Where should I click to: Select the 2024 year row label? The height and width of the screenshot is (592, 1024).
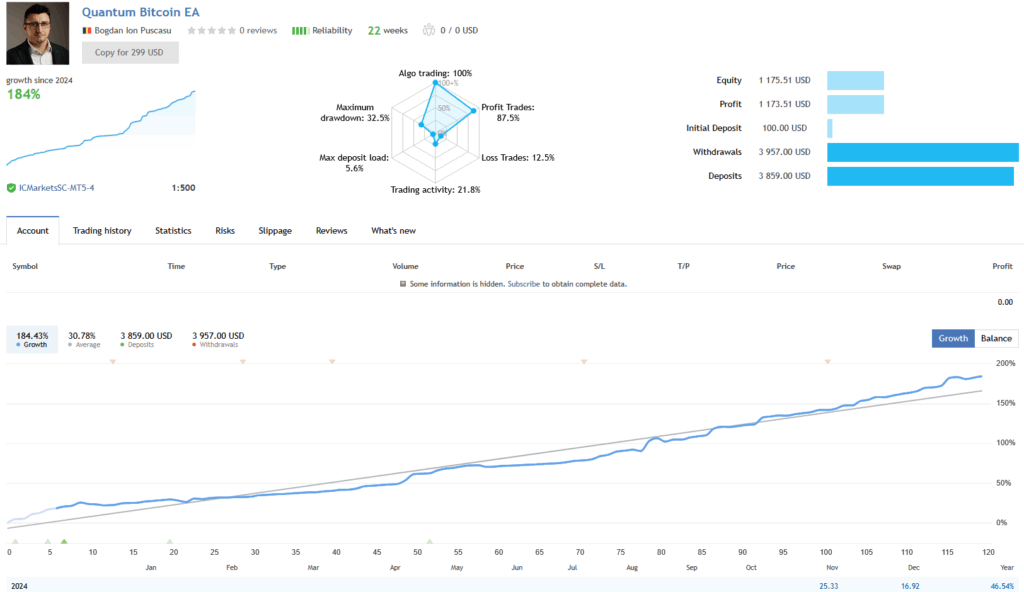(x=20, y=586)
